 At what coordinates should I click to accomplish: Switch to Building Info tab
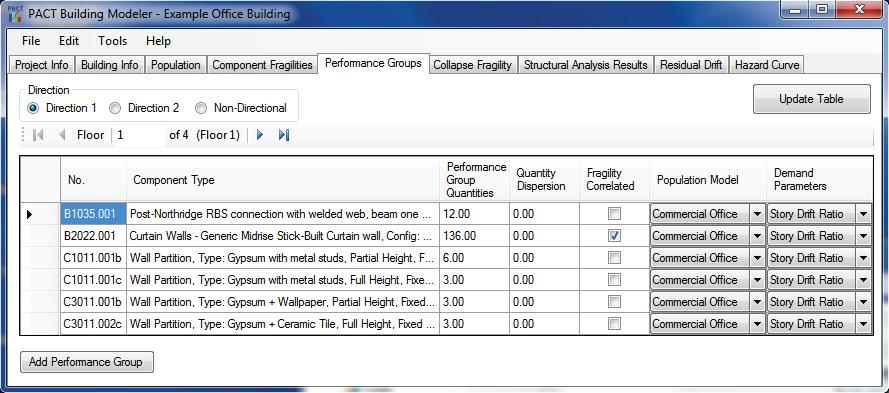pos(109,65)
